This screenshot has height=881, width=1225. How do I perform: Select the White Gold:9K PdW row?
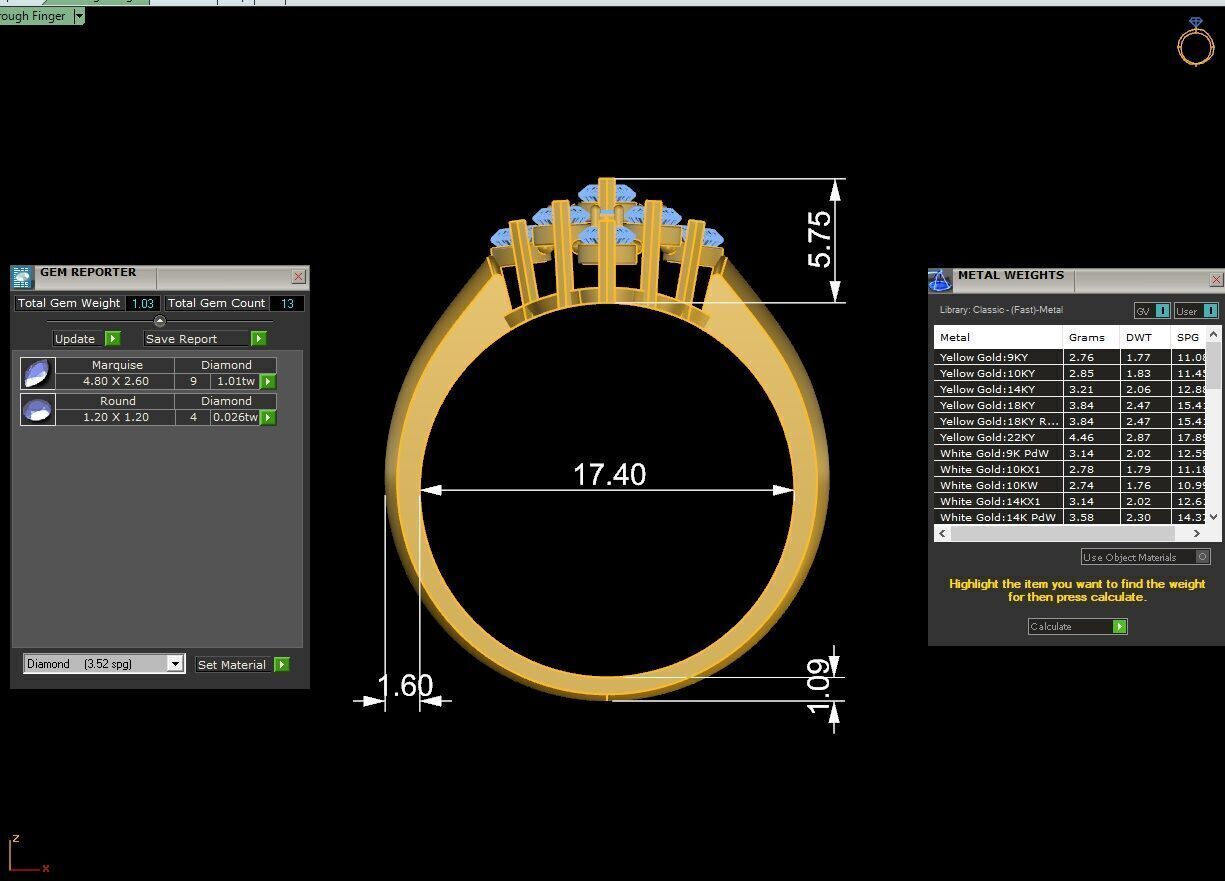point(1070,453)
